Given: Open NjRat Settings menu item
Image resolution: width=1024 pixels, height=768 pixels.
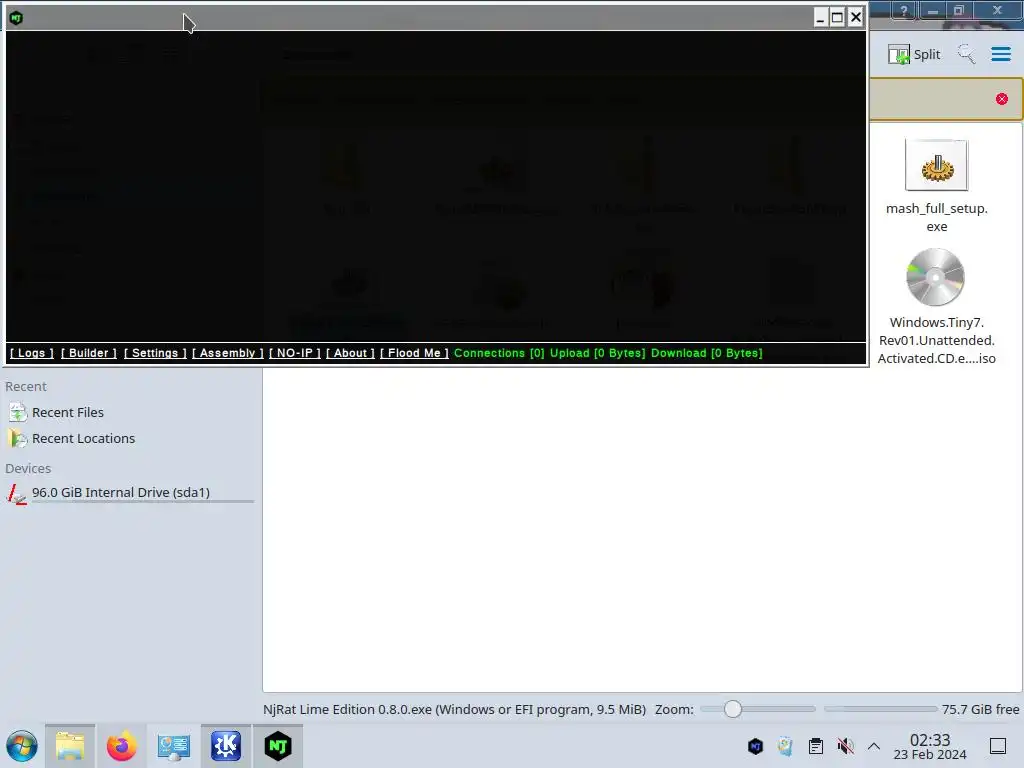Looking at the screenshot, I should [155, 353].
